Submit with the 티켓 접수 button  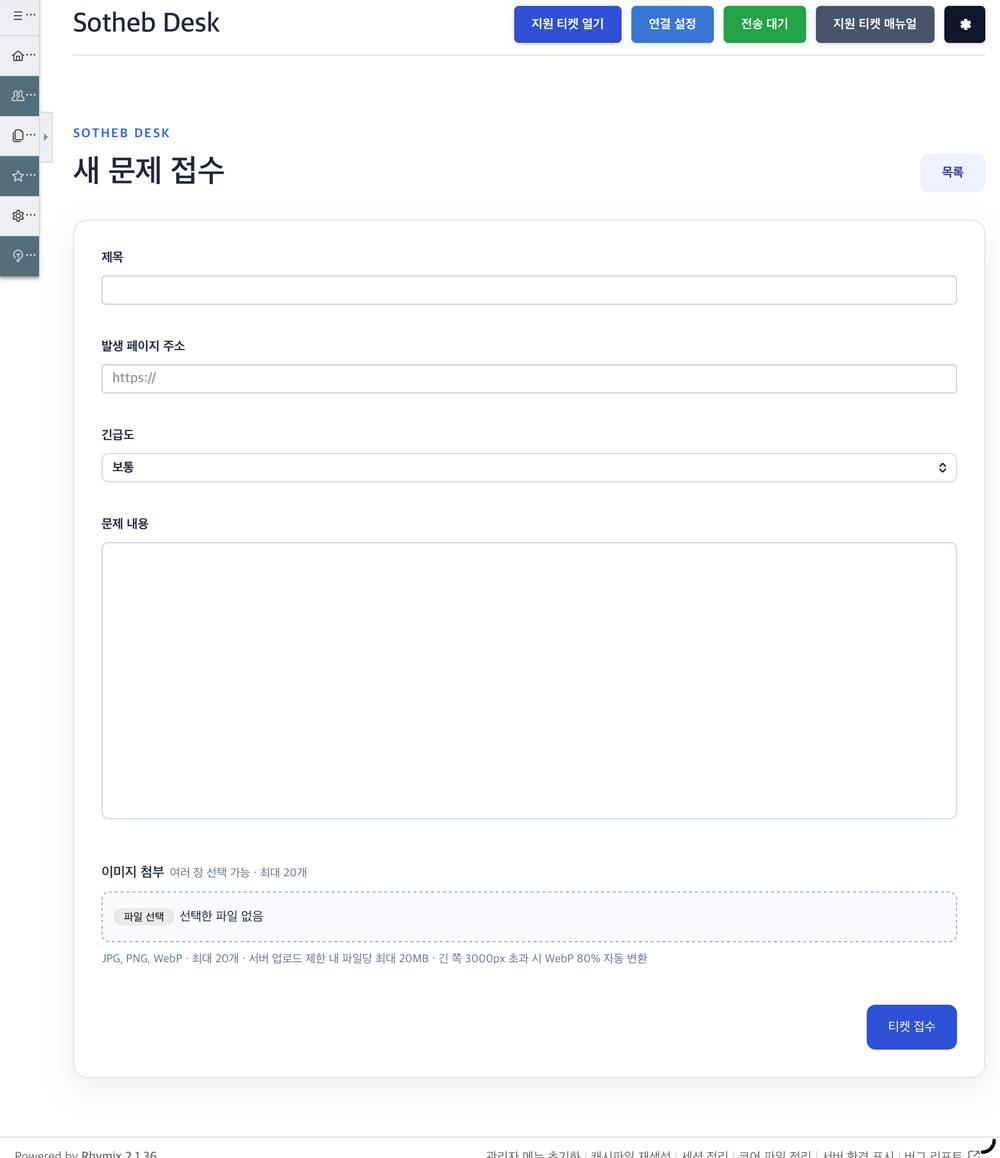tap(911, 1027)
